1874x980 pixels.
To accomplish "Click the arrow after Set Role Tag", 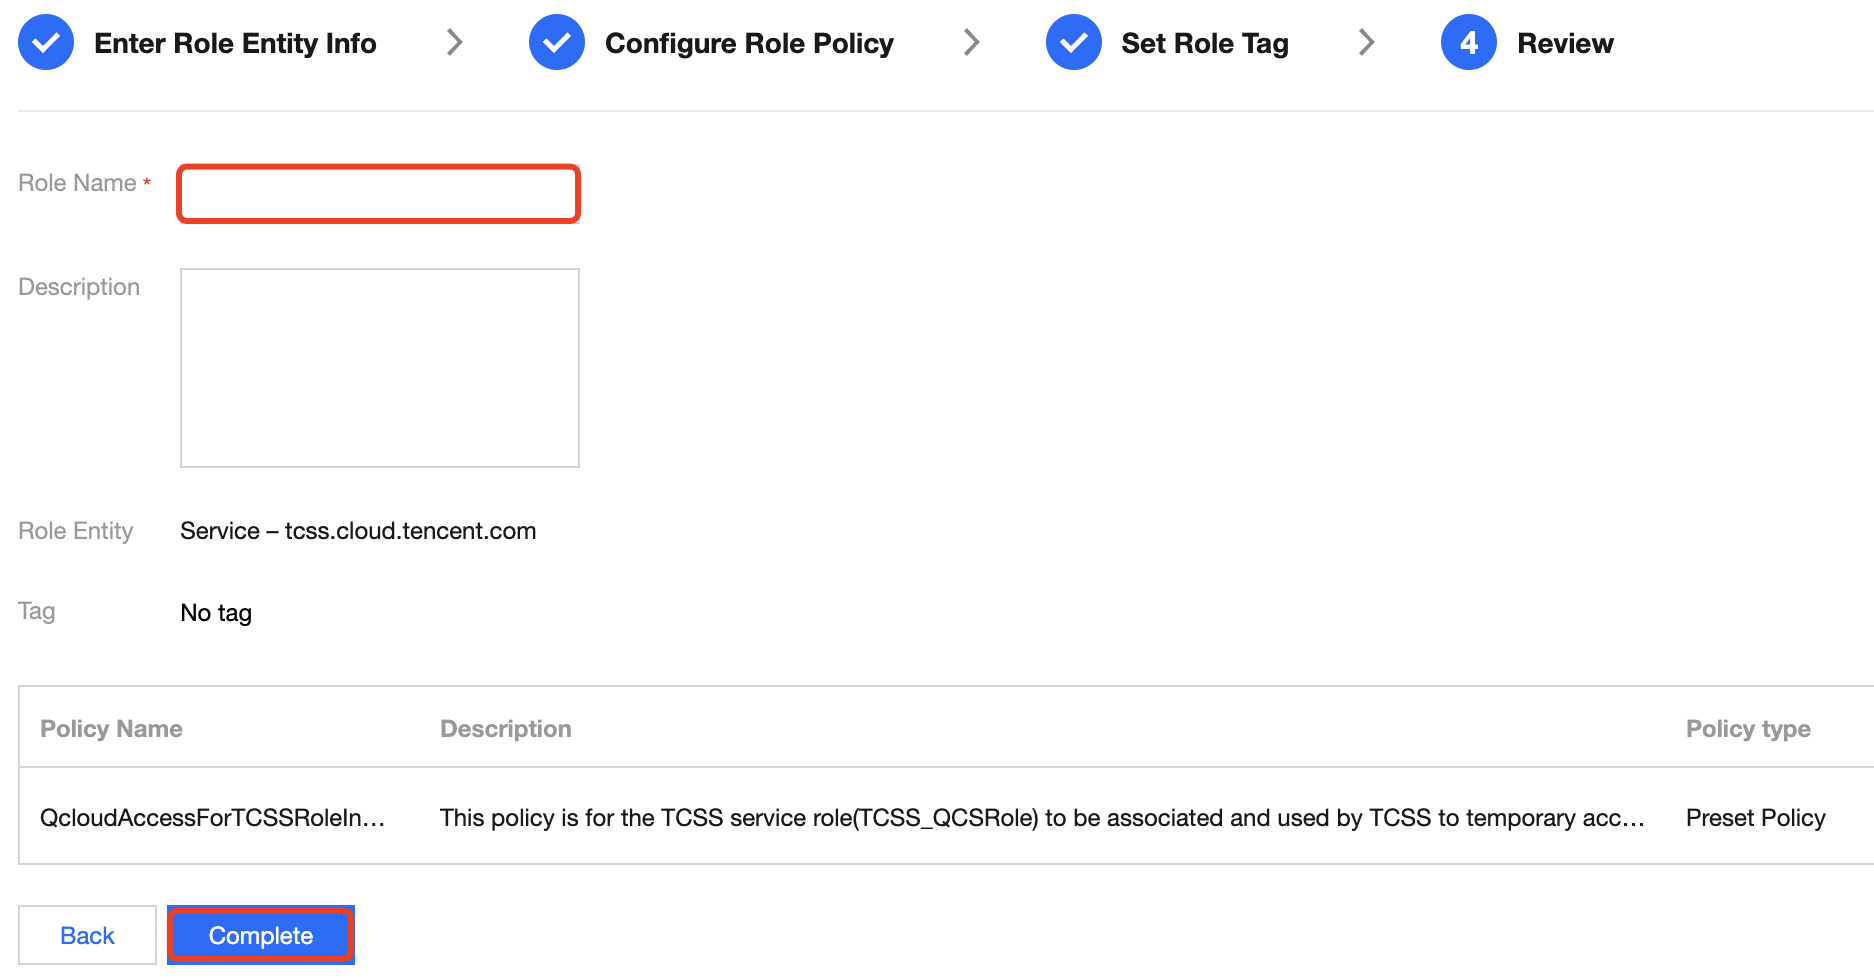I will (1367, 42).
